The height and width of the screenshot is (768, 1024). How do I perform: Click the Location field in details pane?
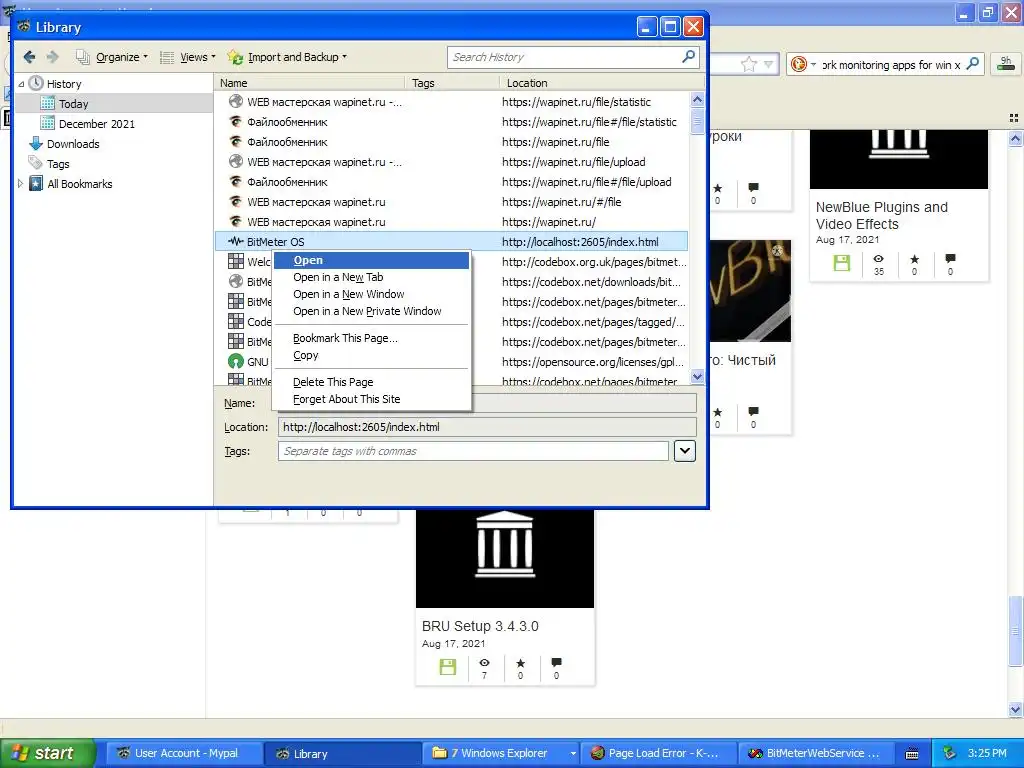coord(487,427)
